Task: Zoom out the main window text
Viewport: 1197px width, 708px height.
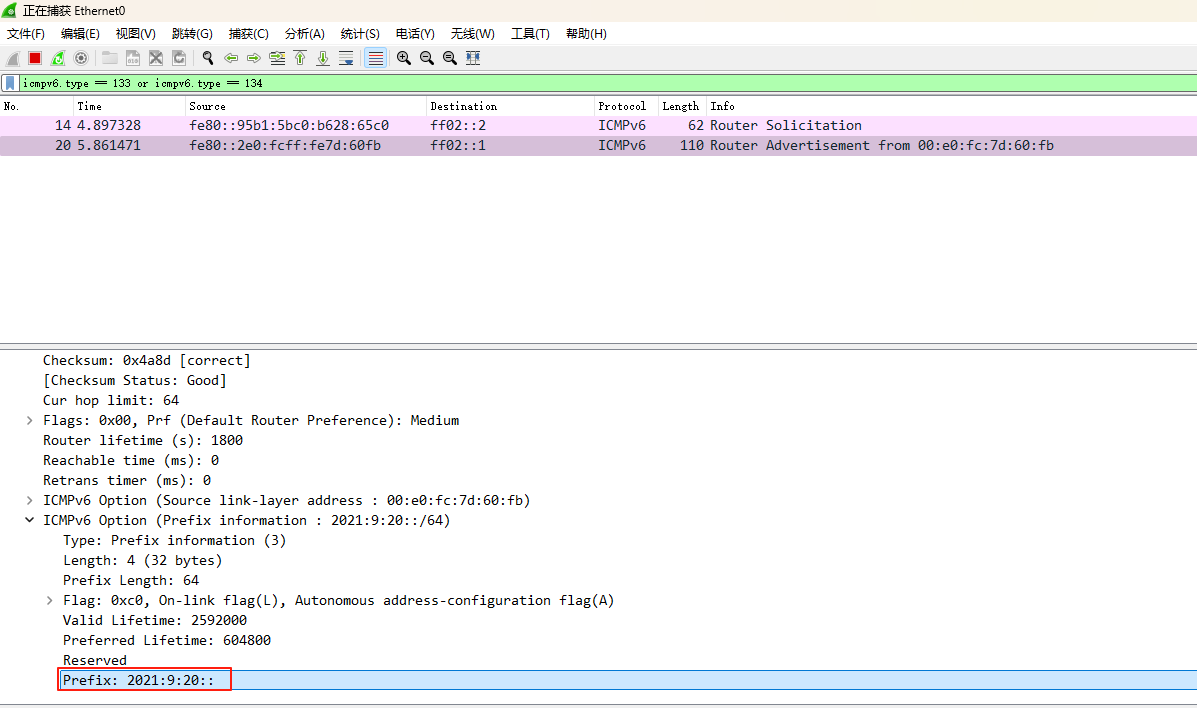Action: click(427, 58)
